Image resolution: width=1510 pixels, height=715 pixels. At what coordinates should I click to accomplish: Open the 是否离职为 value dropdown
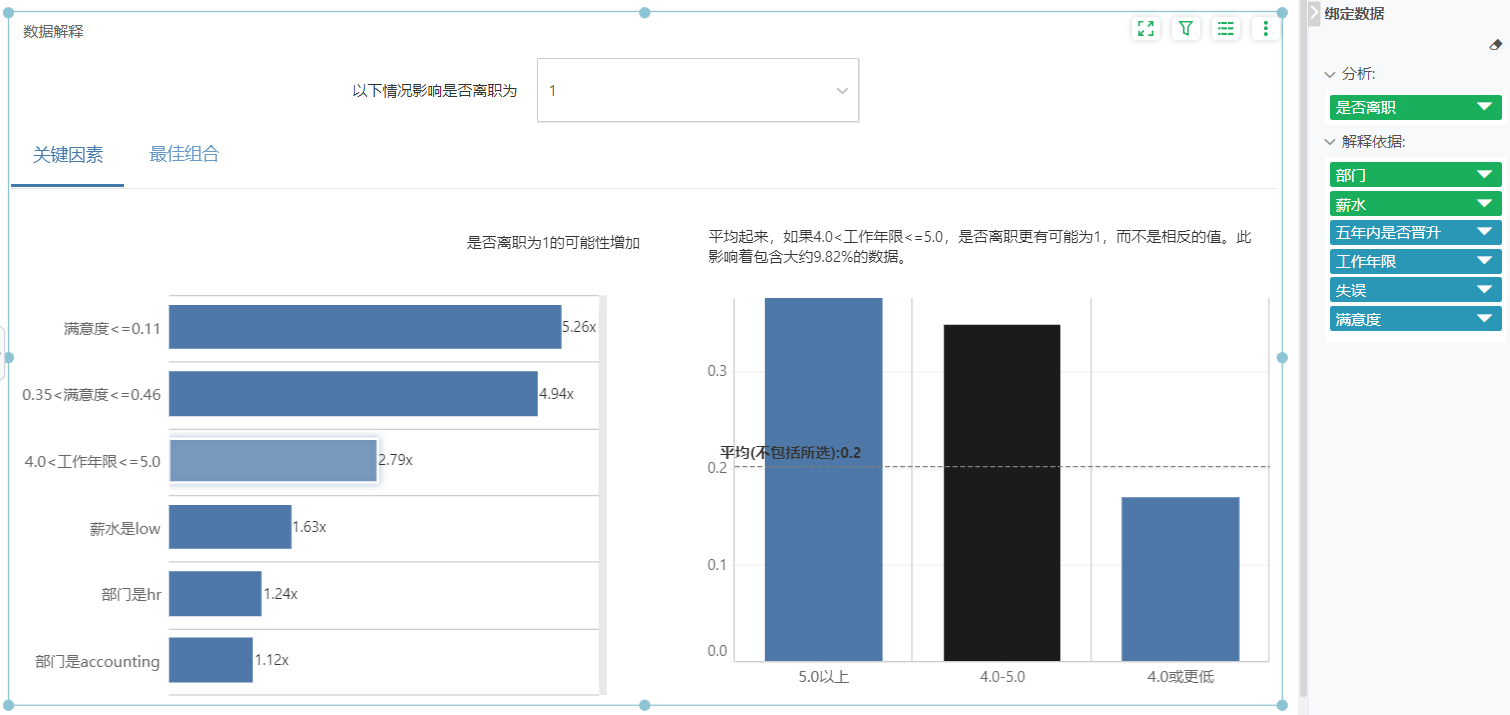[698, 90]
